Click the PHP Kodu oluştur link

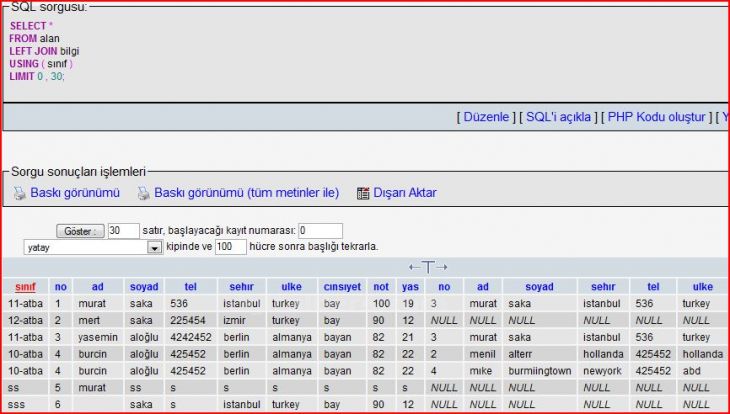(x=658, y=117)
